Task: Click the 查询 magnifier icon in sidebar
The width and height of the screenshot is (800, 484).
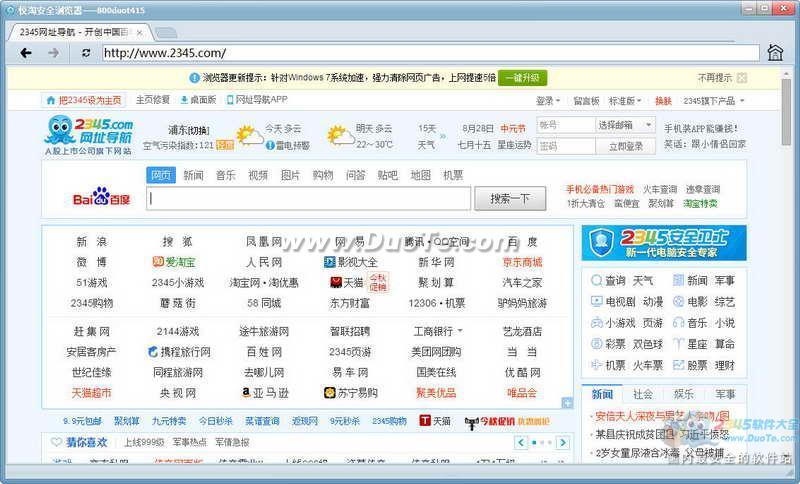Action: tap(596, 281)
